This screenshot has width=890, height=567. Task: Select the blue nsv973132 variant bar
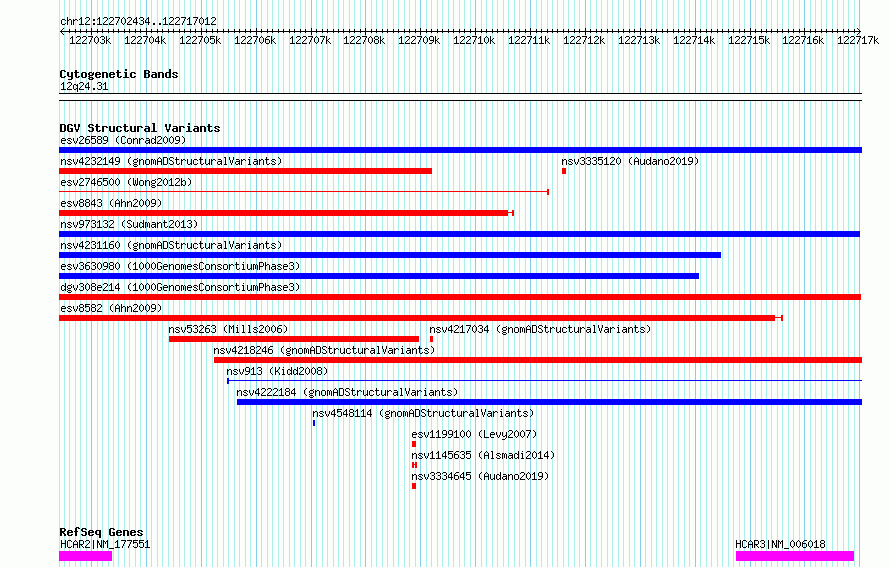click(459, 234)
